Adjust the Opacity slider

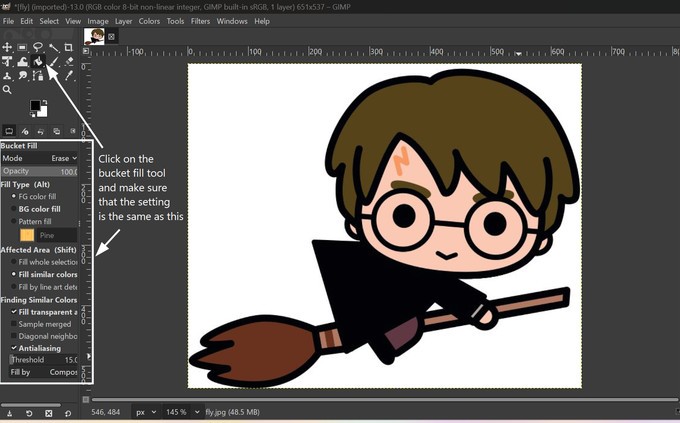pos(39,171)
